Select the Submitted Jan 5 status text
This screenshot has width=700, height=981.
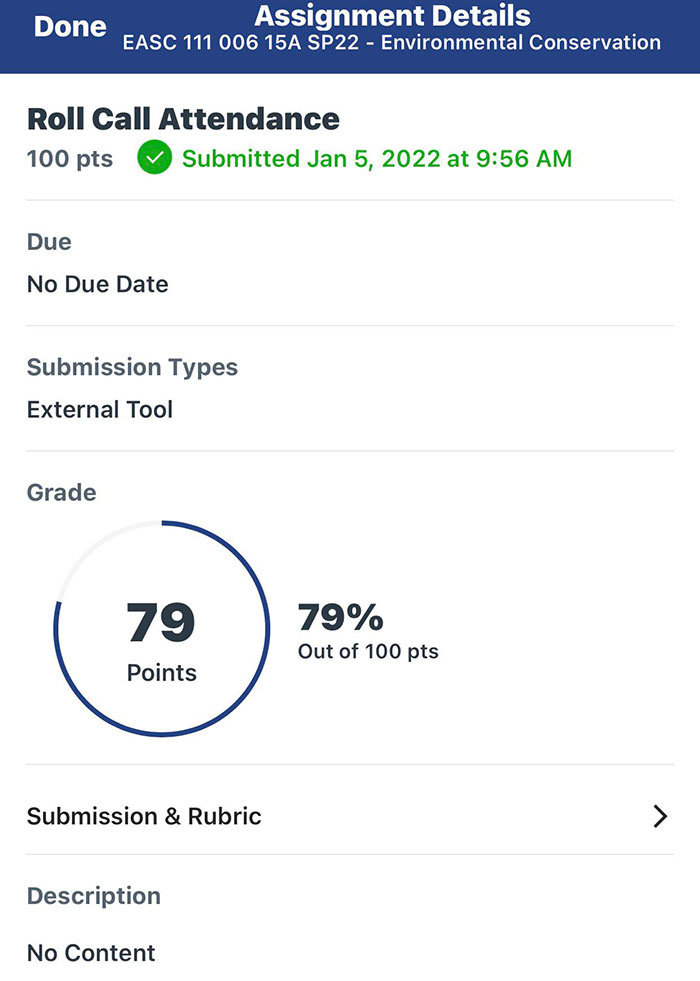(382, 159)
